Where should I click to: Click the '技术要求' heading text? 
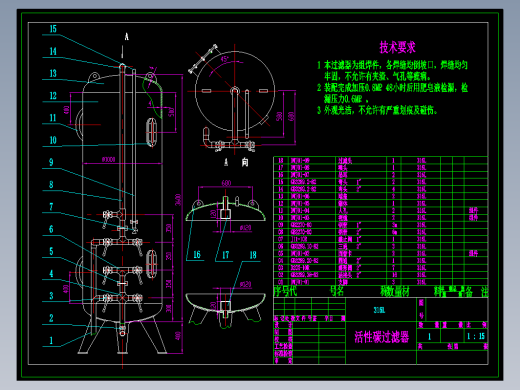pos(397,47)
